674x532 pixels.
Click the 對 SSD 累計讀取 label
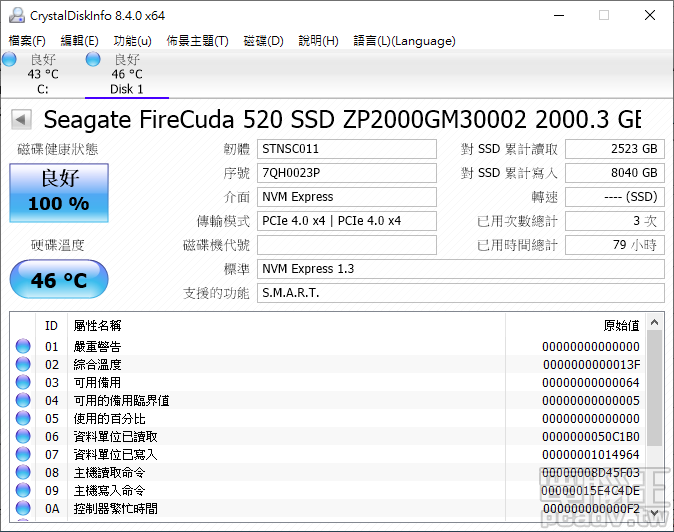[509, 149]
